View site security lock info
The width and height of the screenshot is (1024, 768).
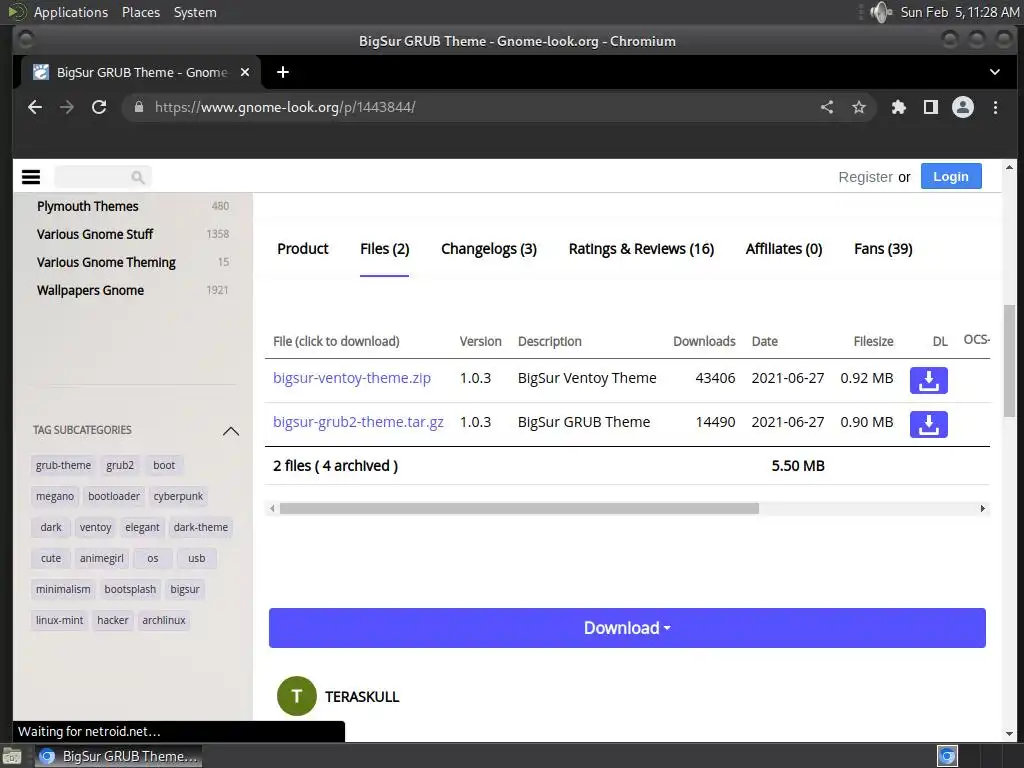[138, 107]
